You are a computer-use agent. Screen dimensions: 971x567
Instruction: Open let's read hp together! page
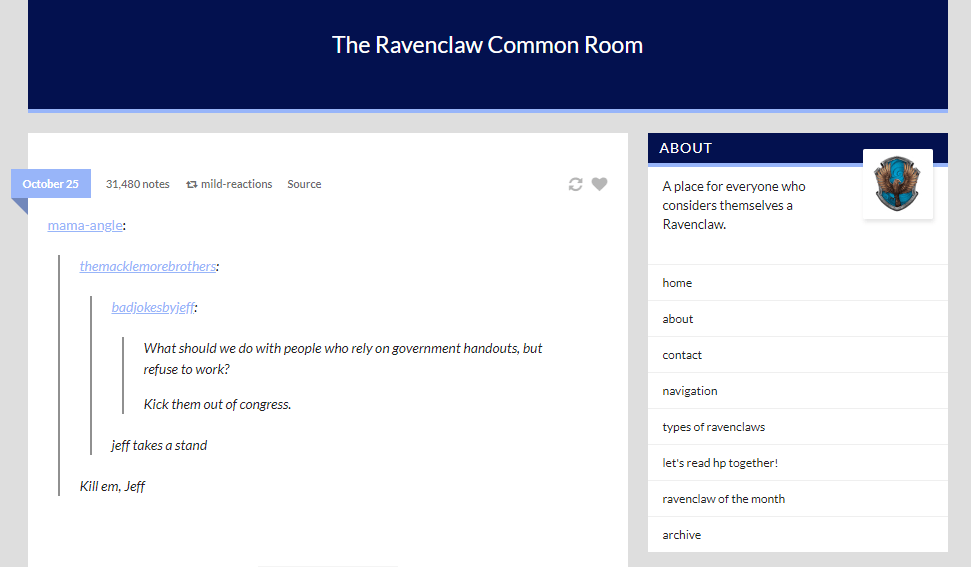pos(798,462)
